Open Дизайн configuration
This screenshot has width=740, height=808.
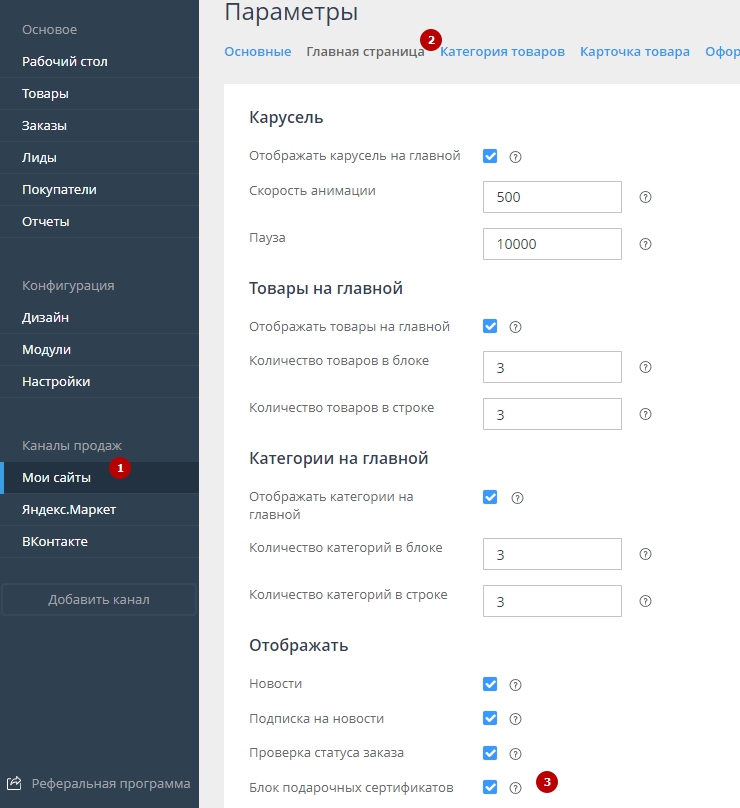[99, 317]
